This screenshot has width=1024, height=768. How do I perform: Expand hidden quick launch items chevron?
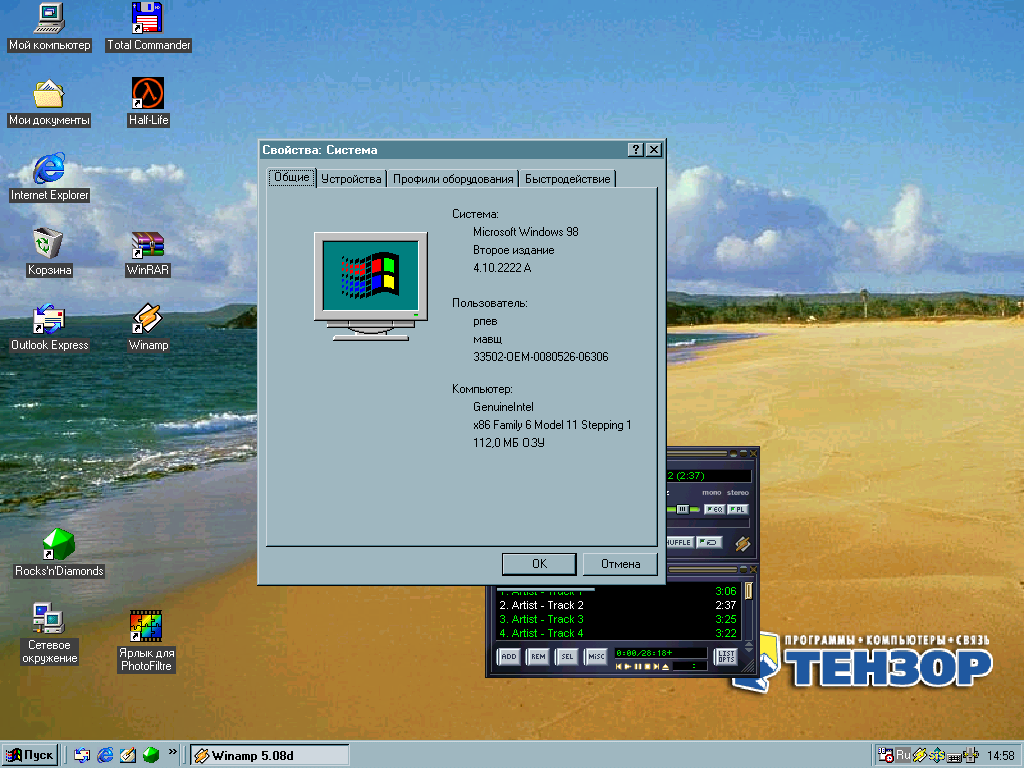click(172, 752)
